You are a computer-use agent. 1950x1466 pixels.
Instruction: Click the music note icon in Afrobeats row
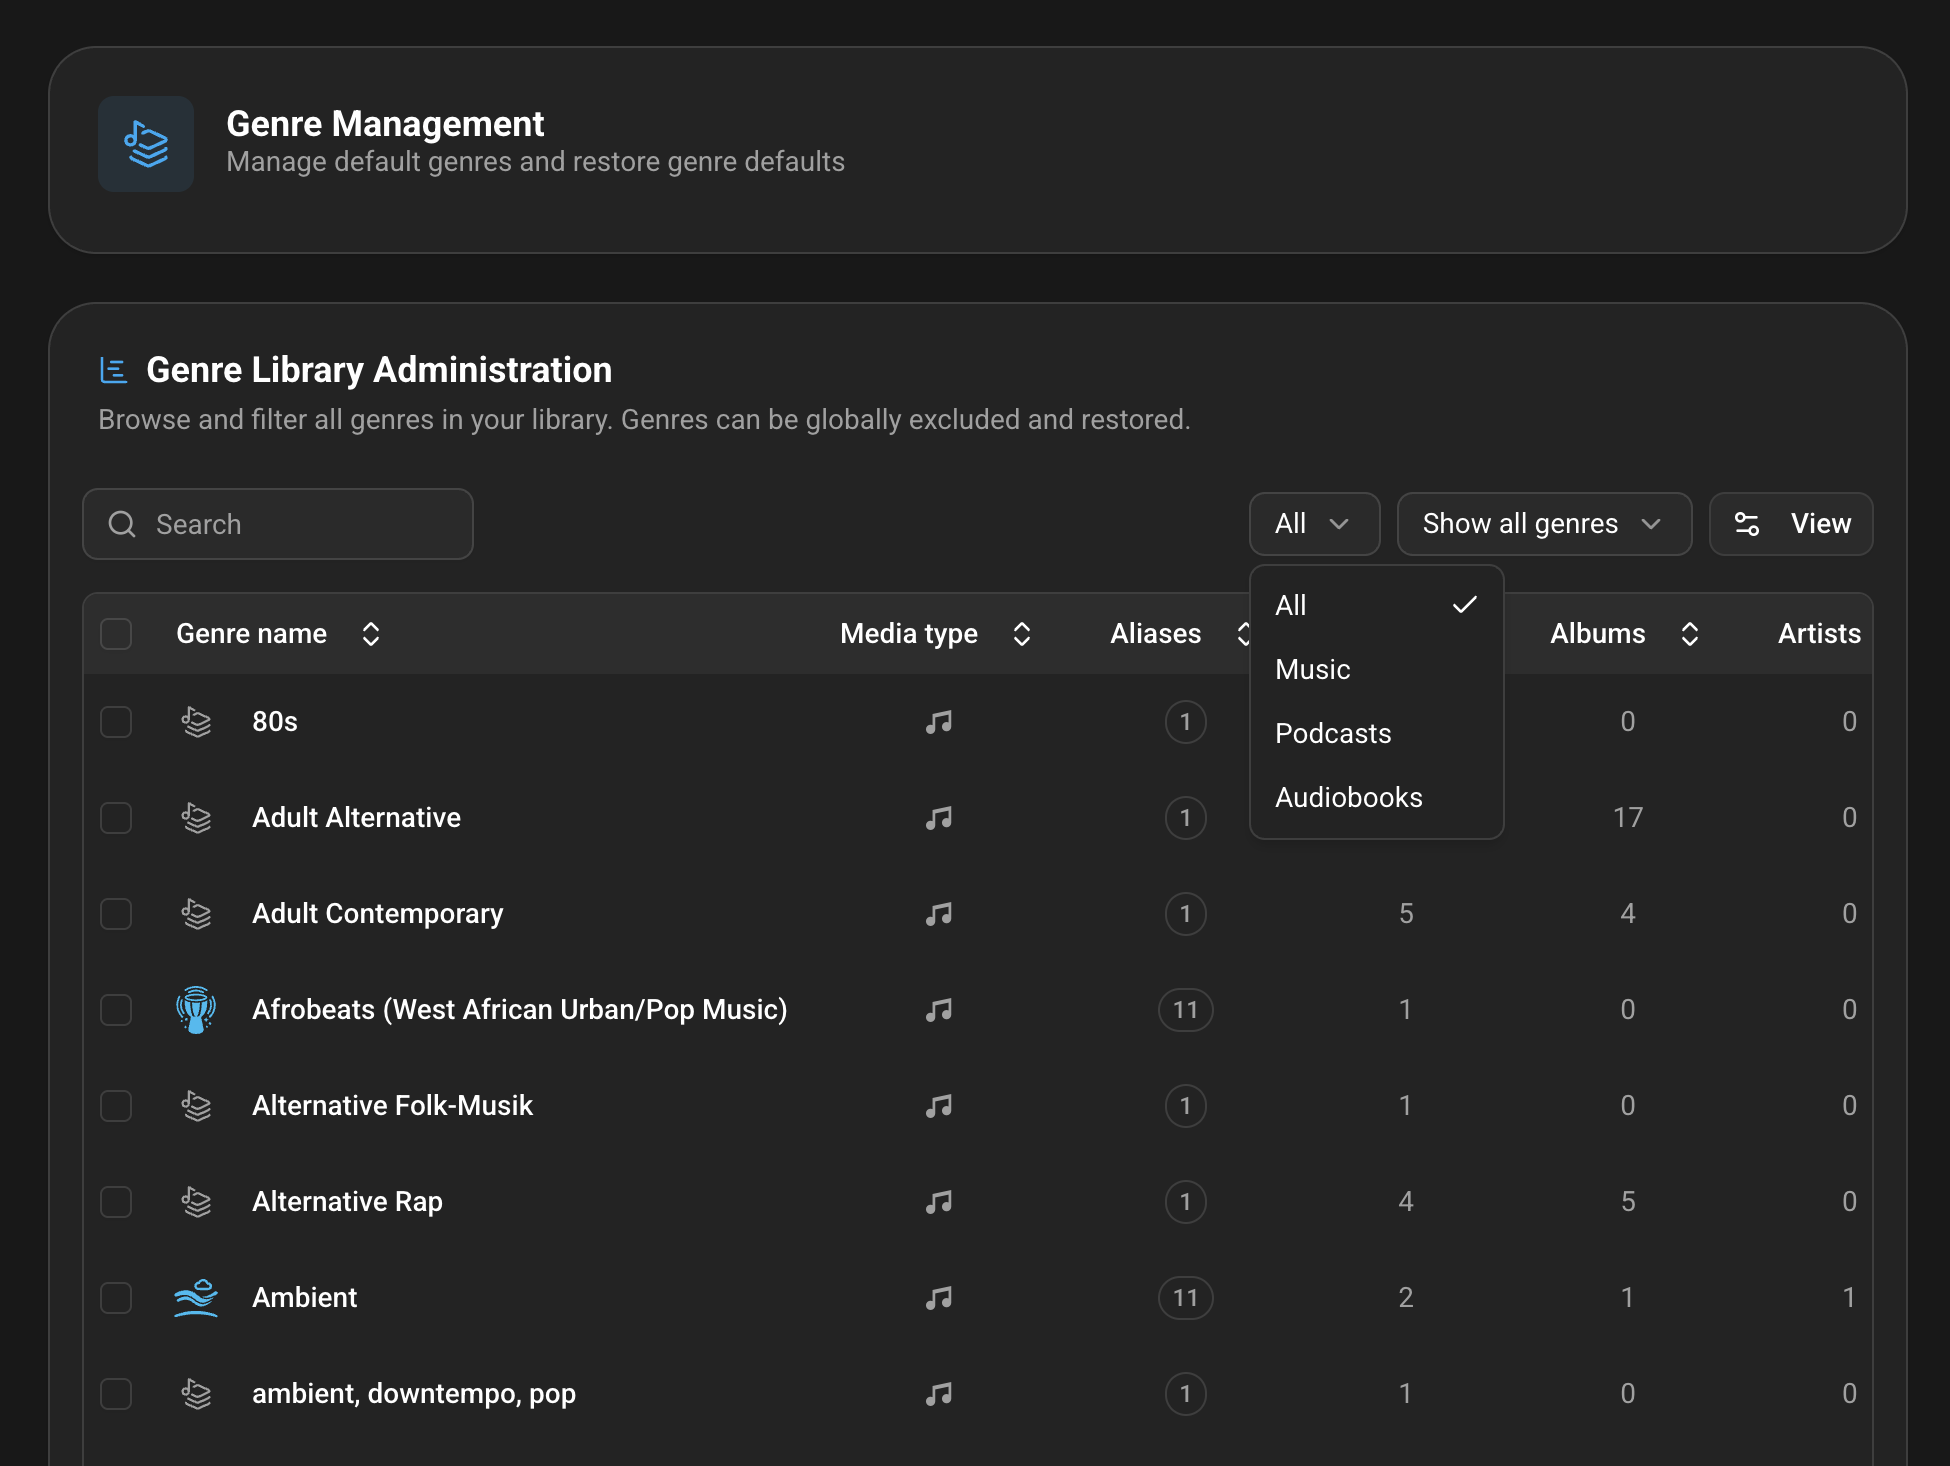pos(939,1010)
